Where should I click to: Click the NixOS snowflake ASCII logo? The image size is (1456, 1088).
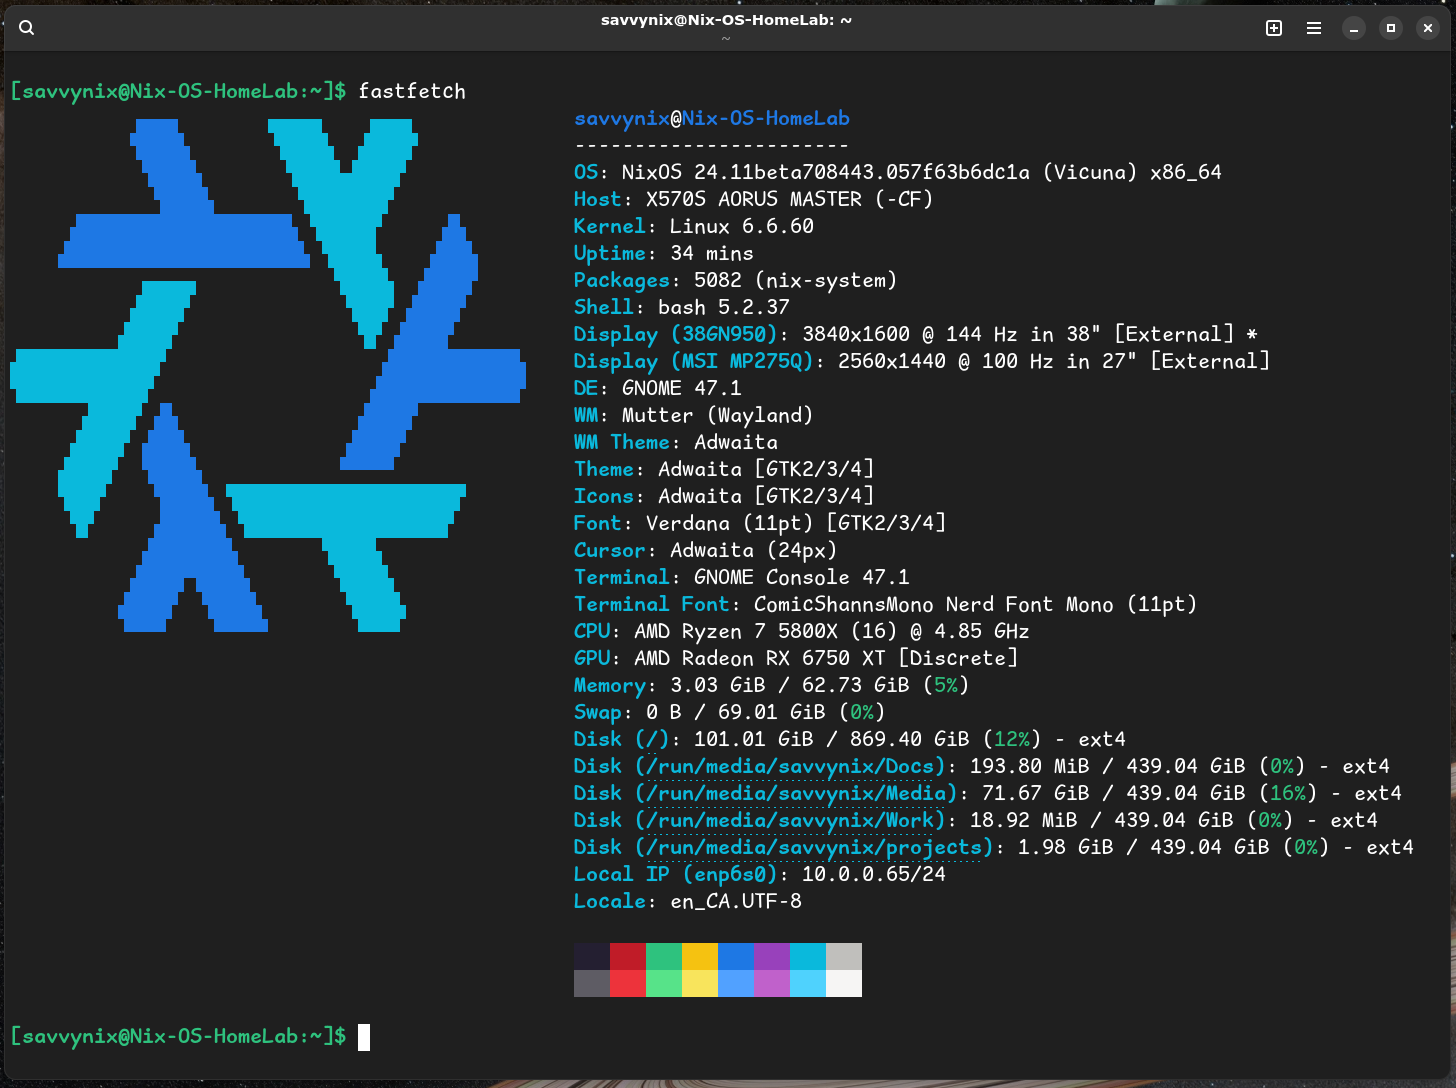267,375
